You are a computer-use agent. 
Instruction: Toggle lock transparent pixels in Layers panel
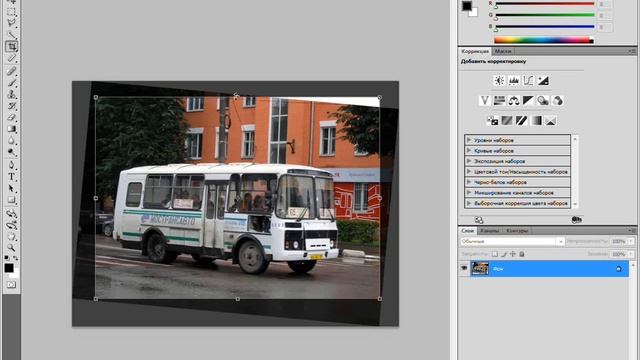tap(495, 254)
